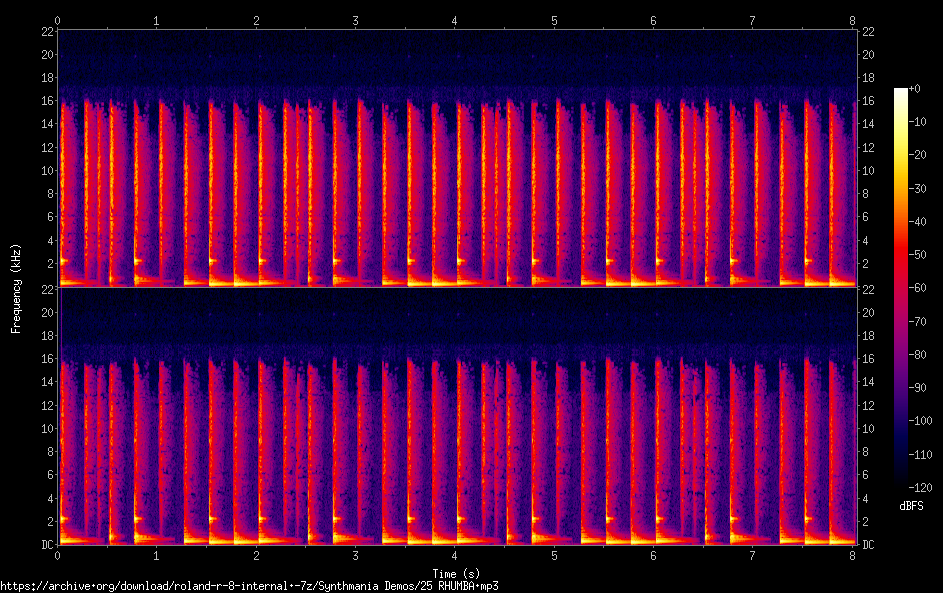Select the "-10" label on the dBFS scale
The image size is (943, 593).
(x=918, y=121)
